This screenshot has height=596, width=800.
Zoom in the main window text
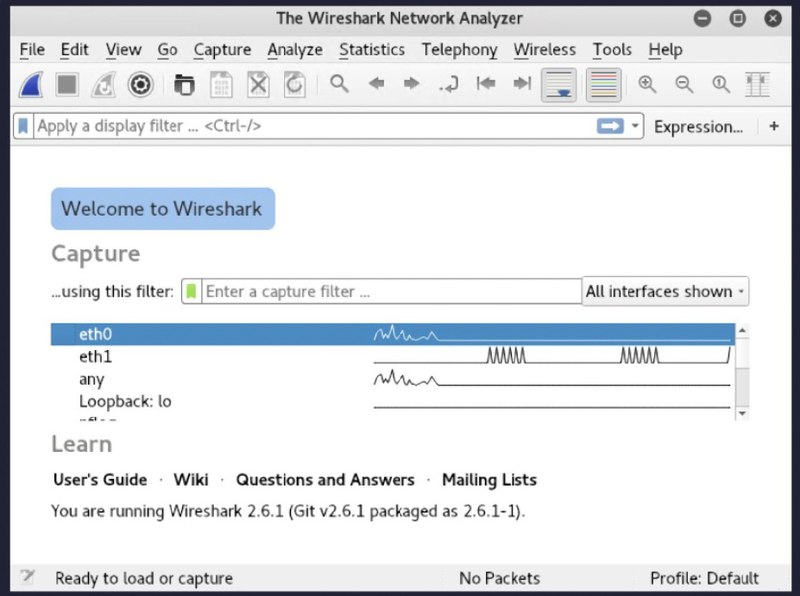pyautogui.click(x=647, y=84)
